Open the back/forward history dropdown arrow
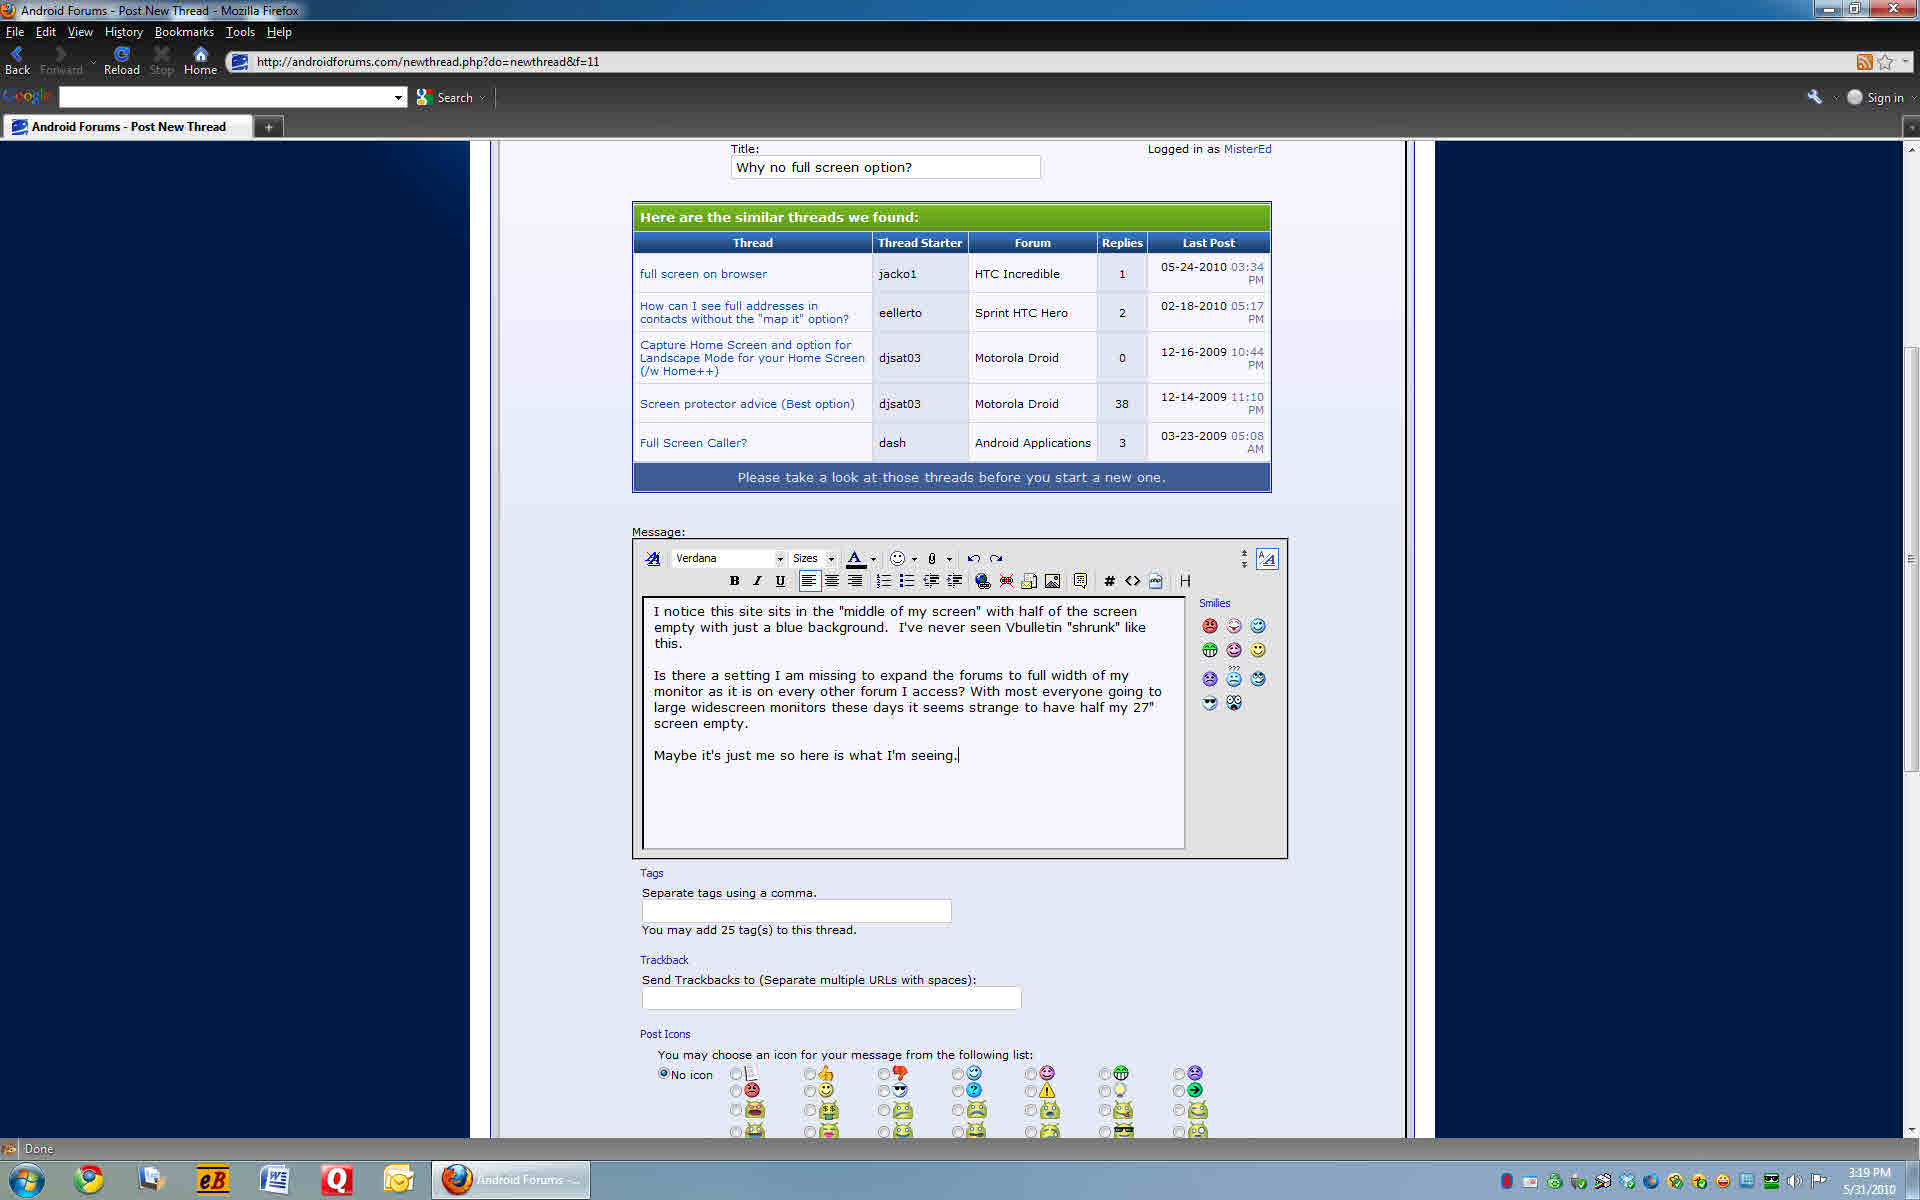 [x=93, y=62]
